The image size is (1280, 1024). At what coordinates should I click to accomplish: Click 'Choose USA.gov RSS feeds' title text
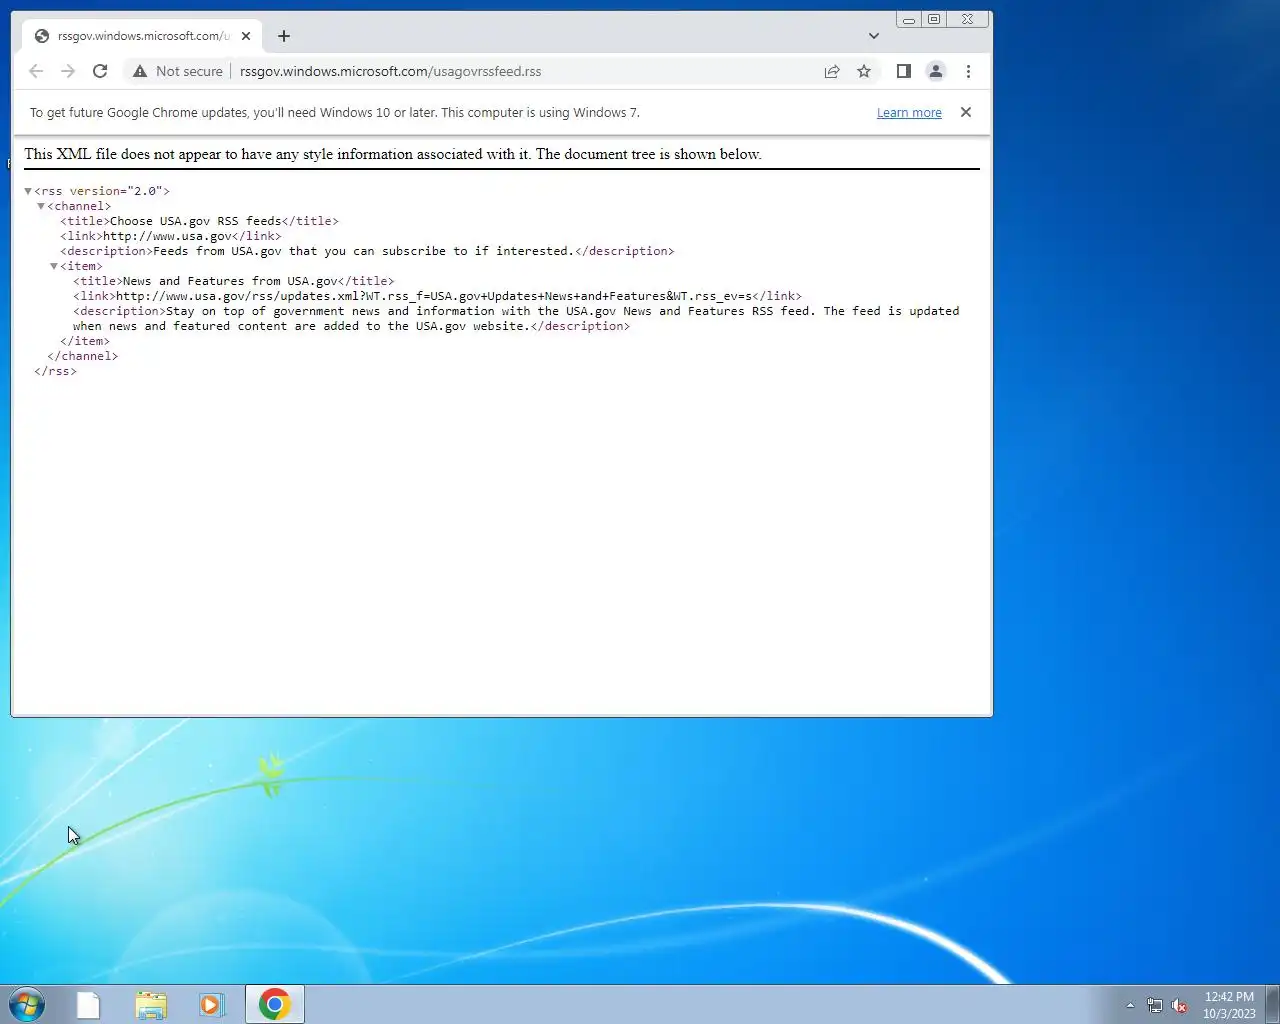coord(195,221)
